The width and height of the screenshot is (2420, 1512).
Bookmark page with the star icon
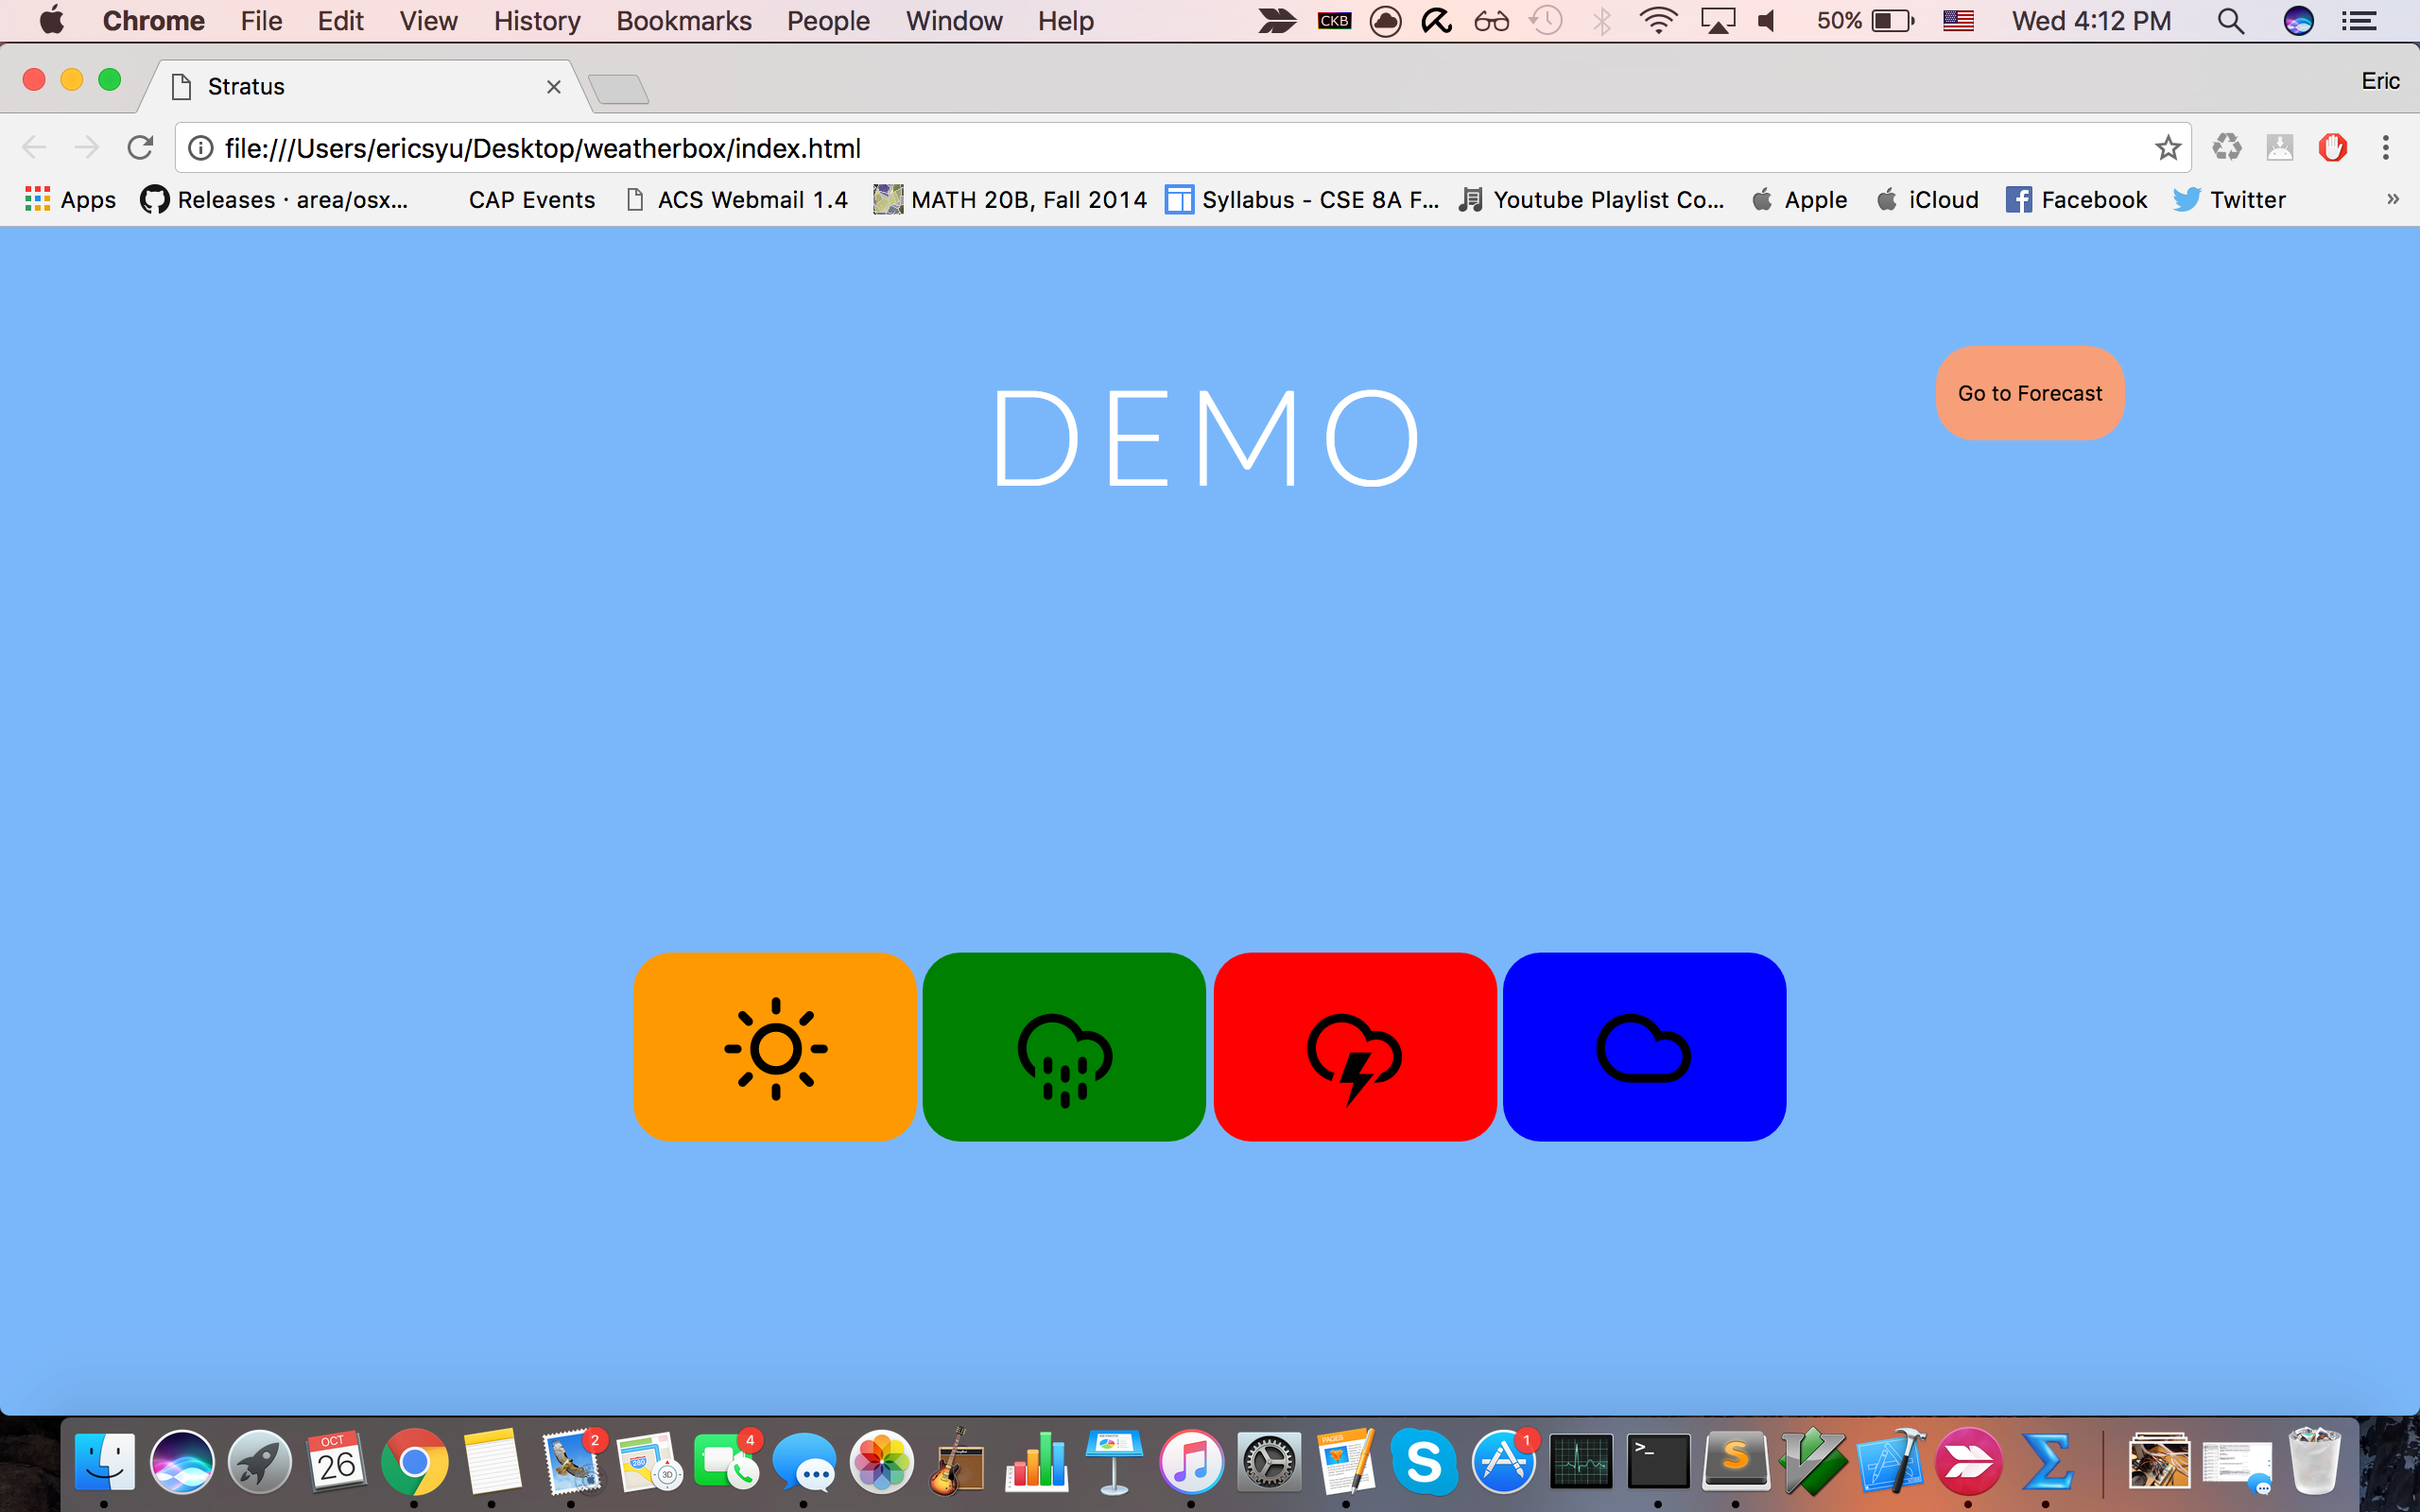(x=2167, y=148)
